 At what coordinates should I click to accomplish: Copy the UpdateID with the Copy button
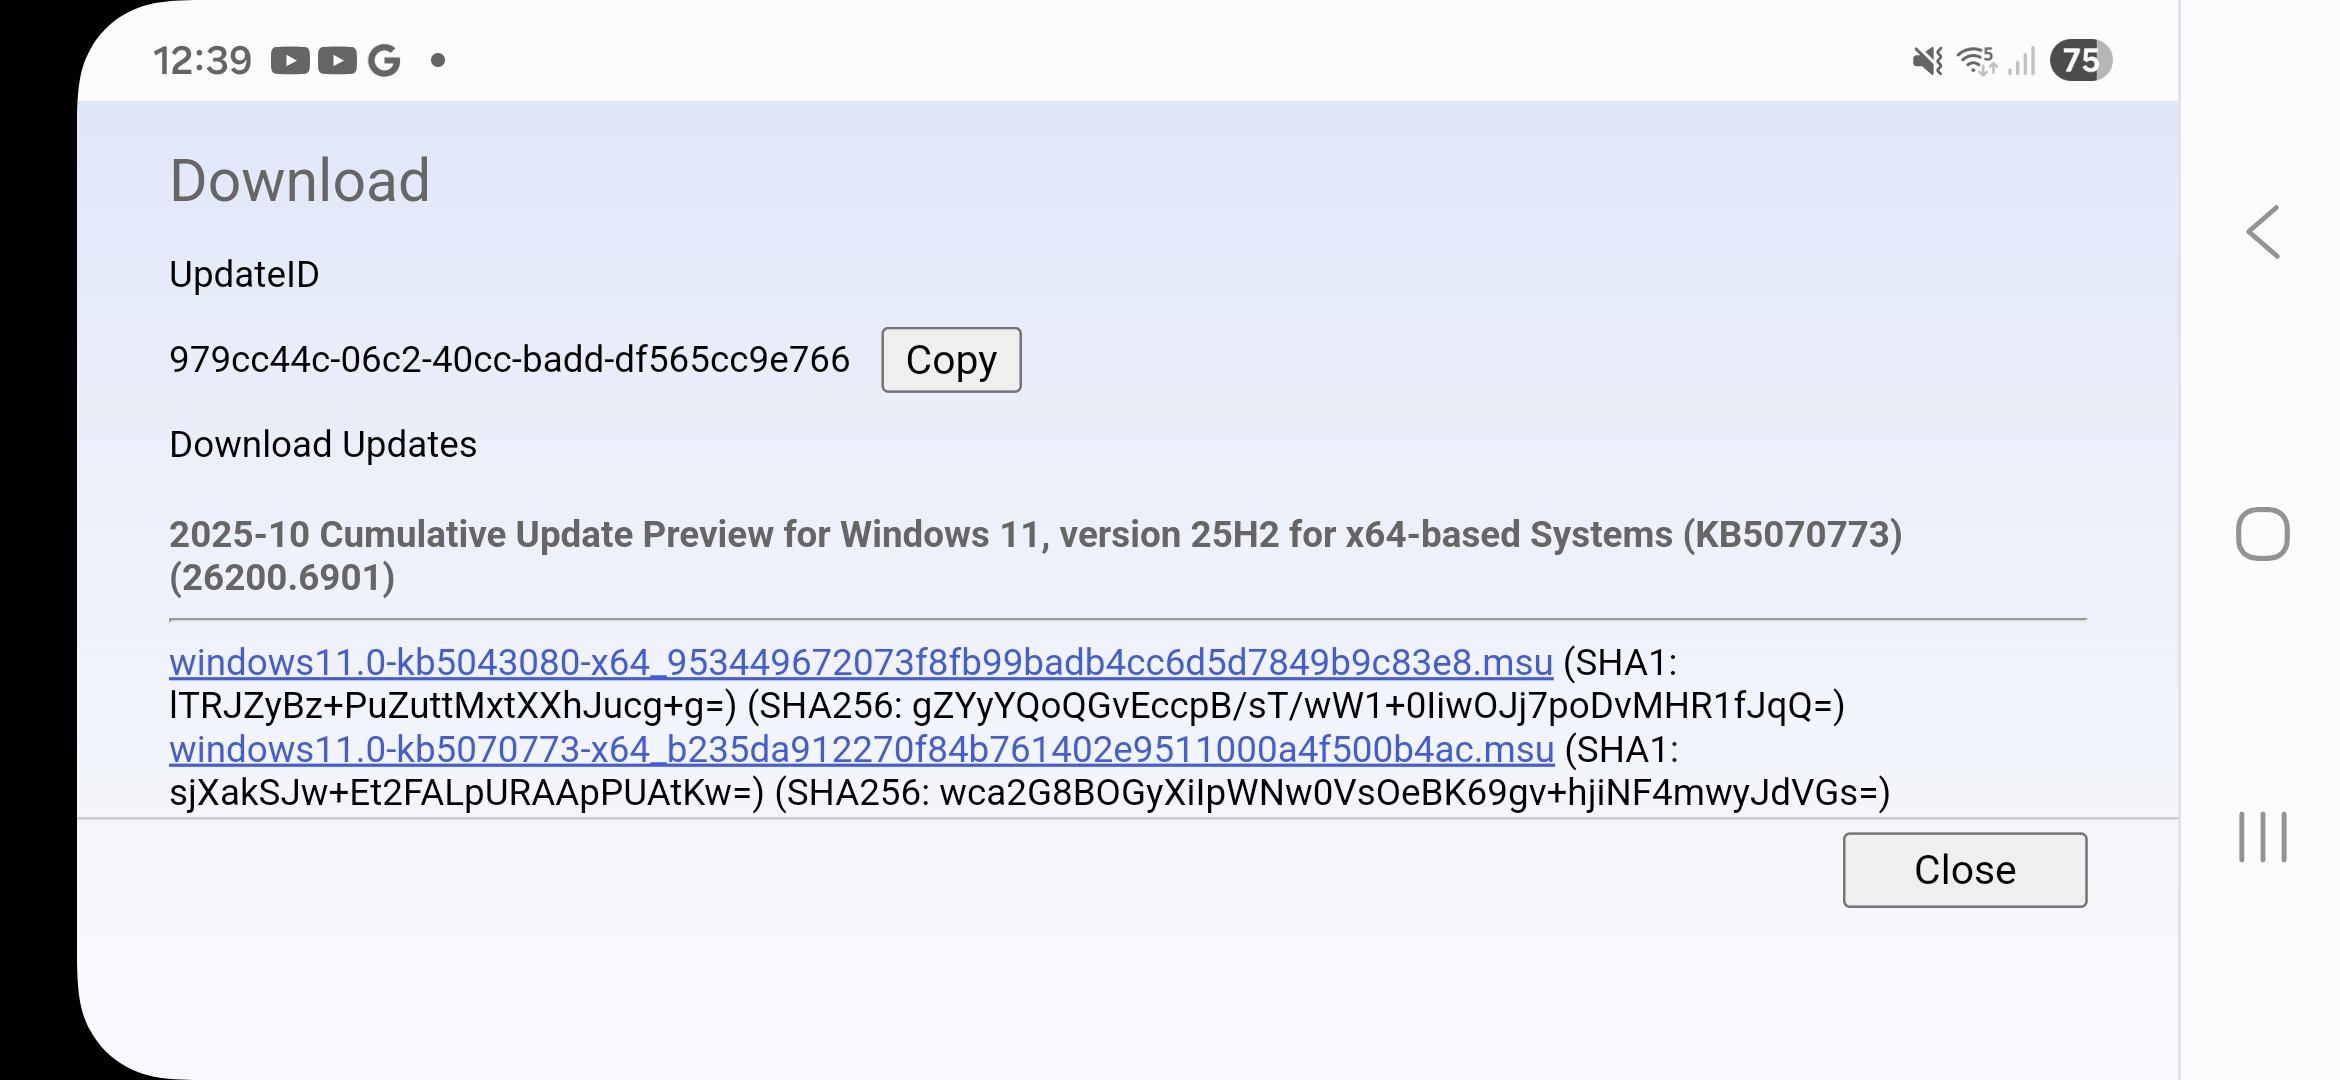pyautogui.click(x=951, y=360)
